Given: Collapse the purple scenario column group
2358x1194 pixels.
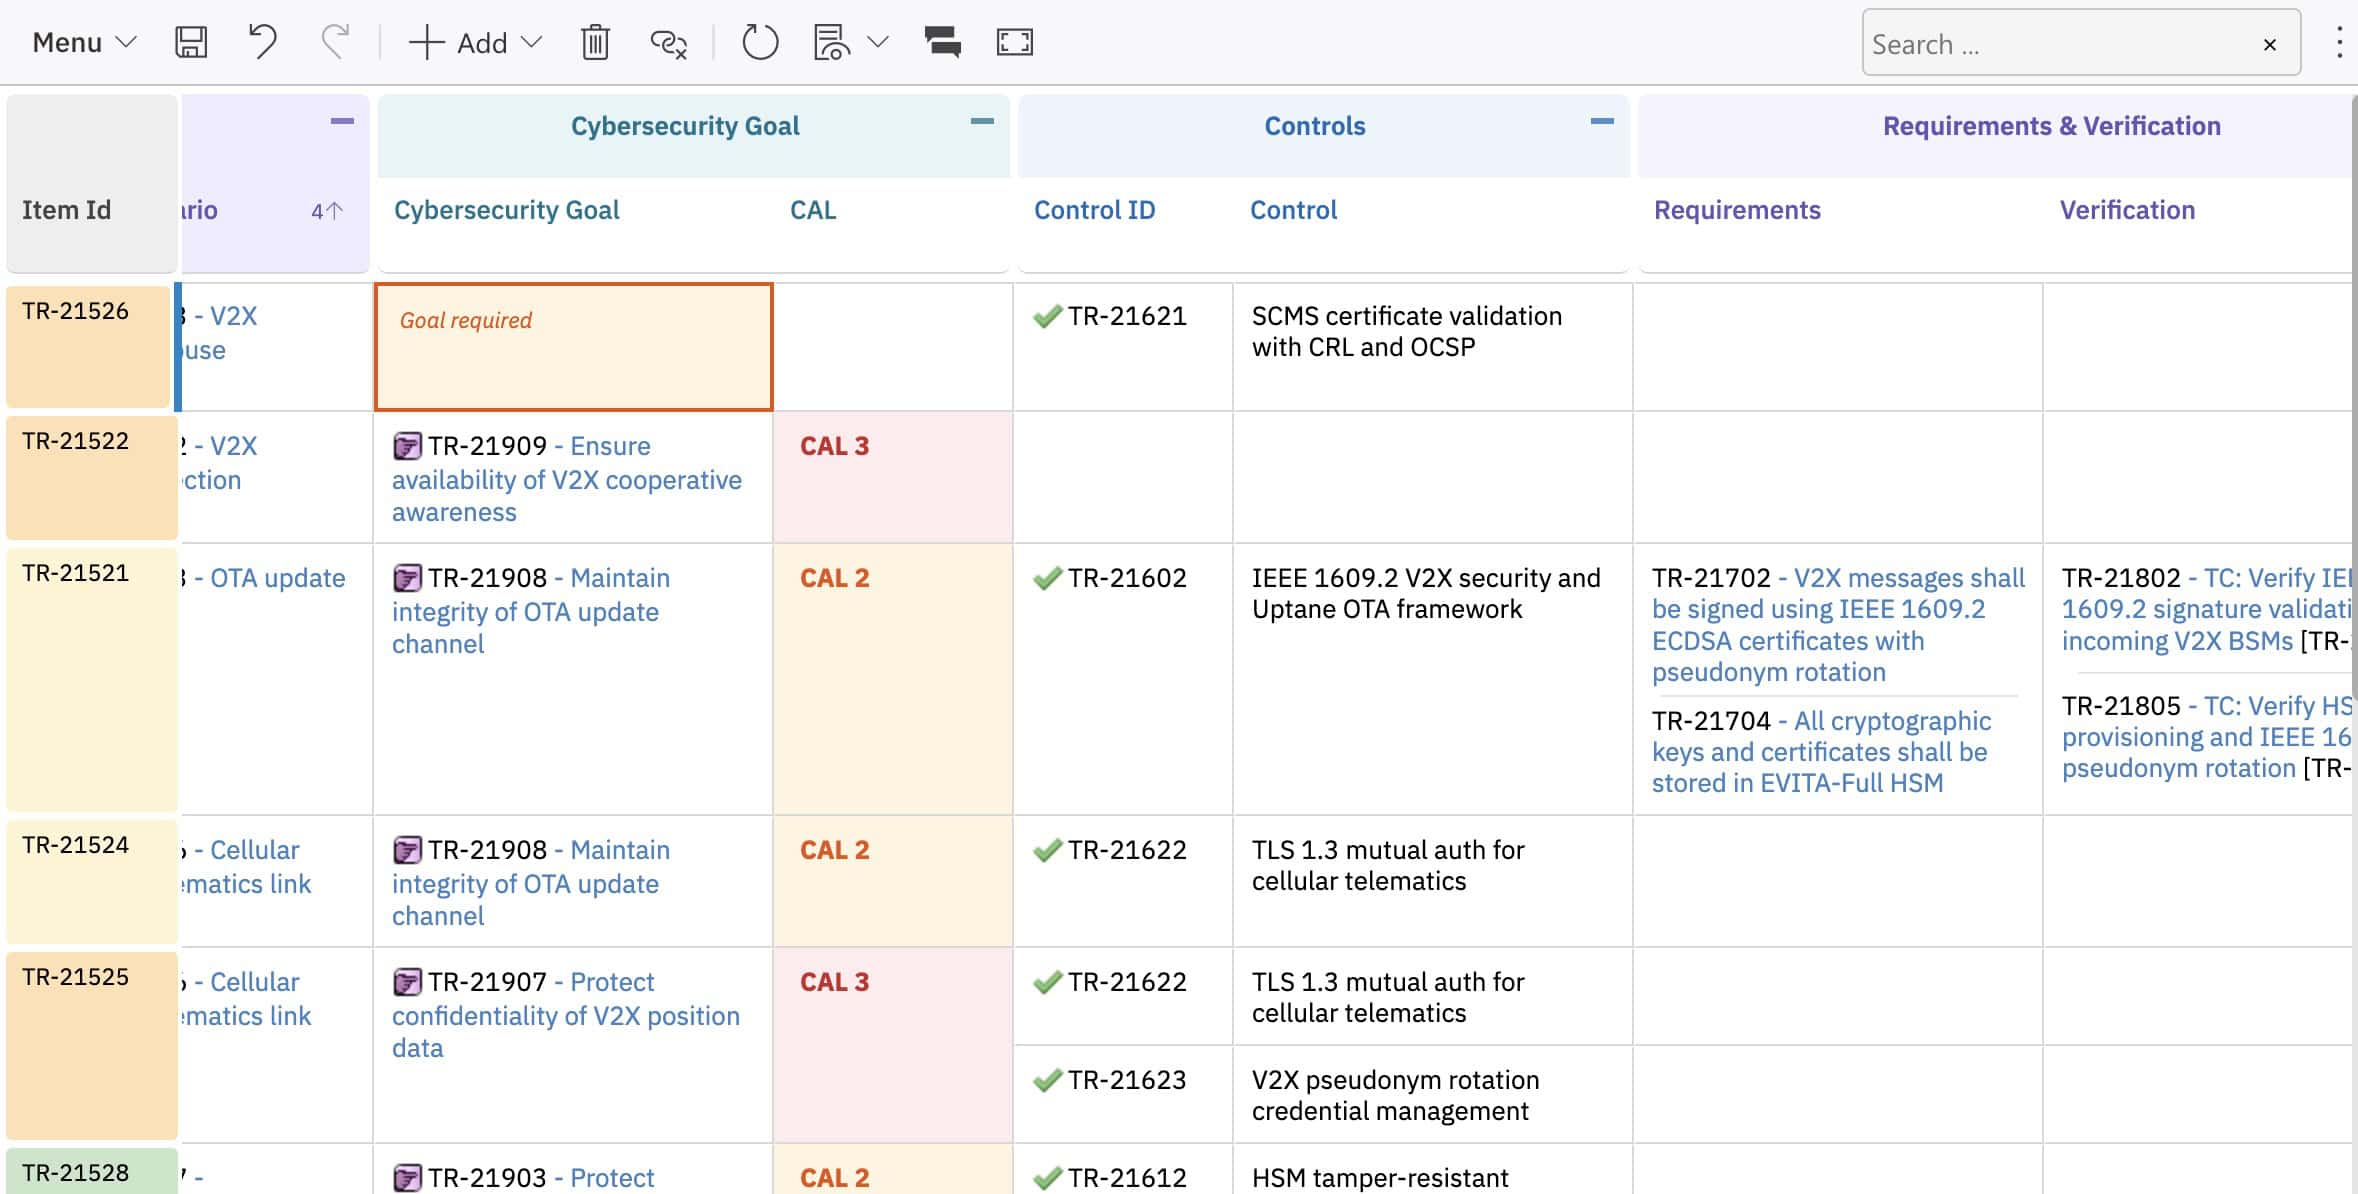Looking at the screenshot, I should (342, 121).
